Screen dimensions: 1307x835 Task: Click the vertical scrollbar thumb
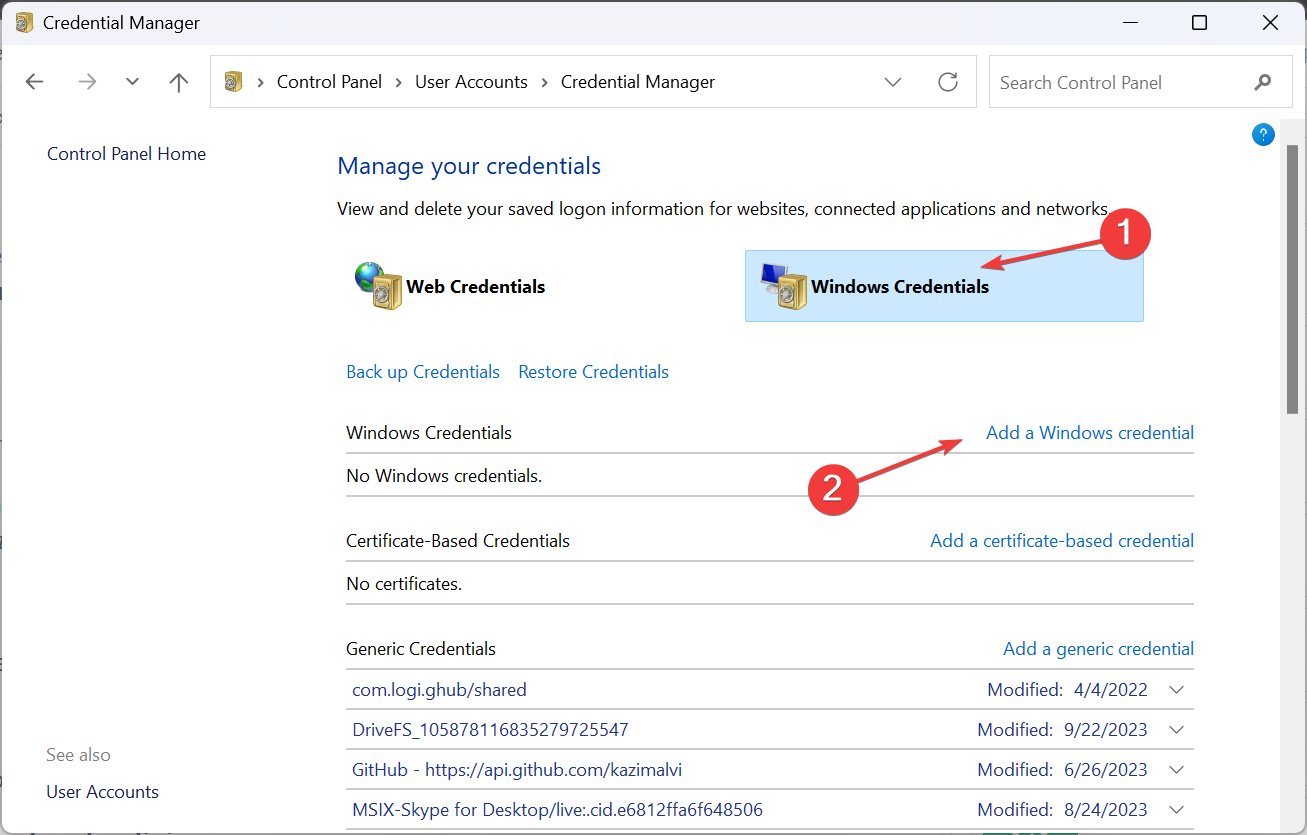pyautogui.click(x=1292, y=279)
